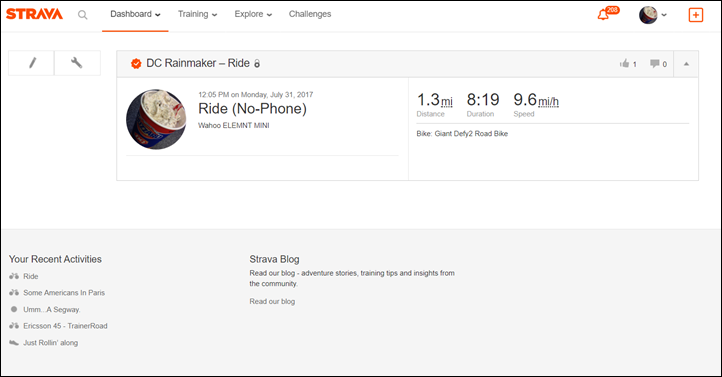
Task: Expand the Training dropdown menu
Action: [197, 14]
